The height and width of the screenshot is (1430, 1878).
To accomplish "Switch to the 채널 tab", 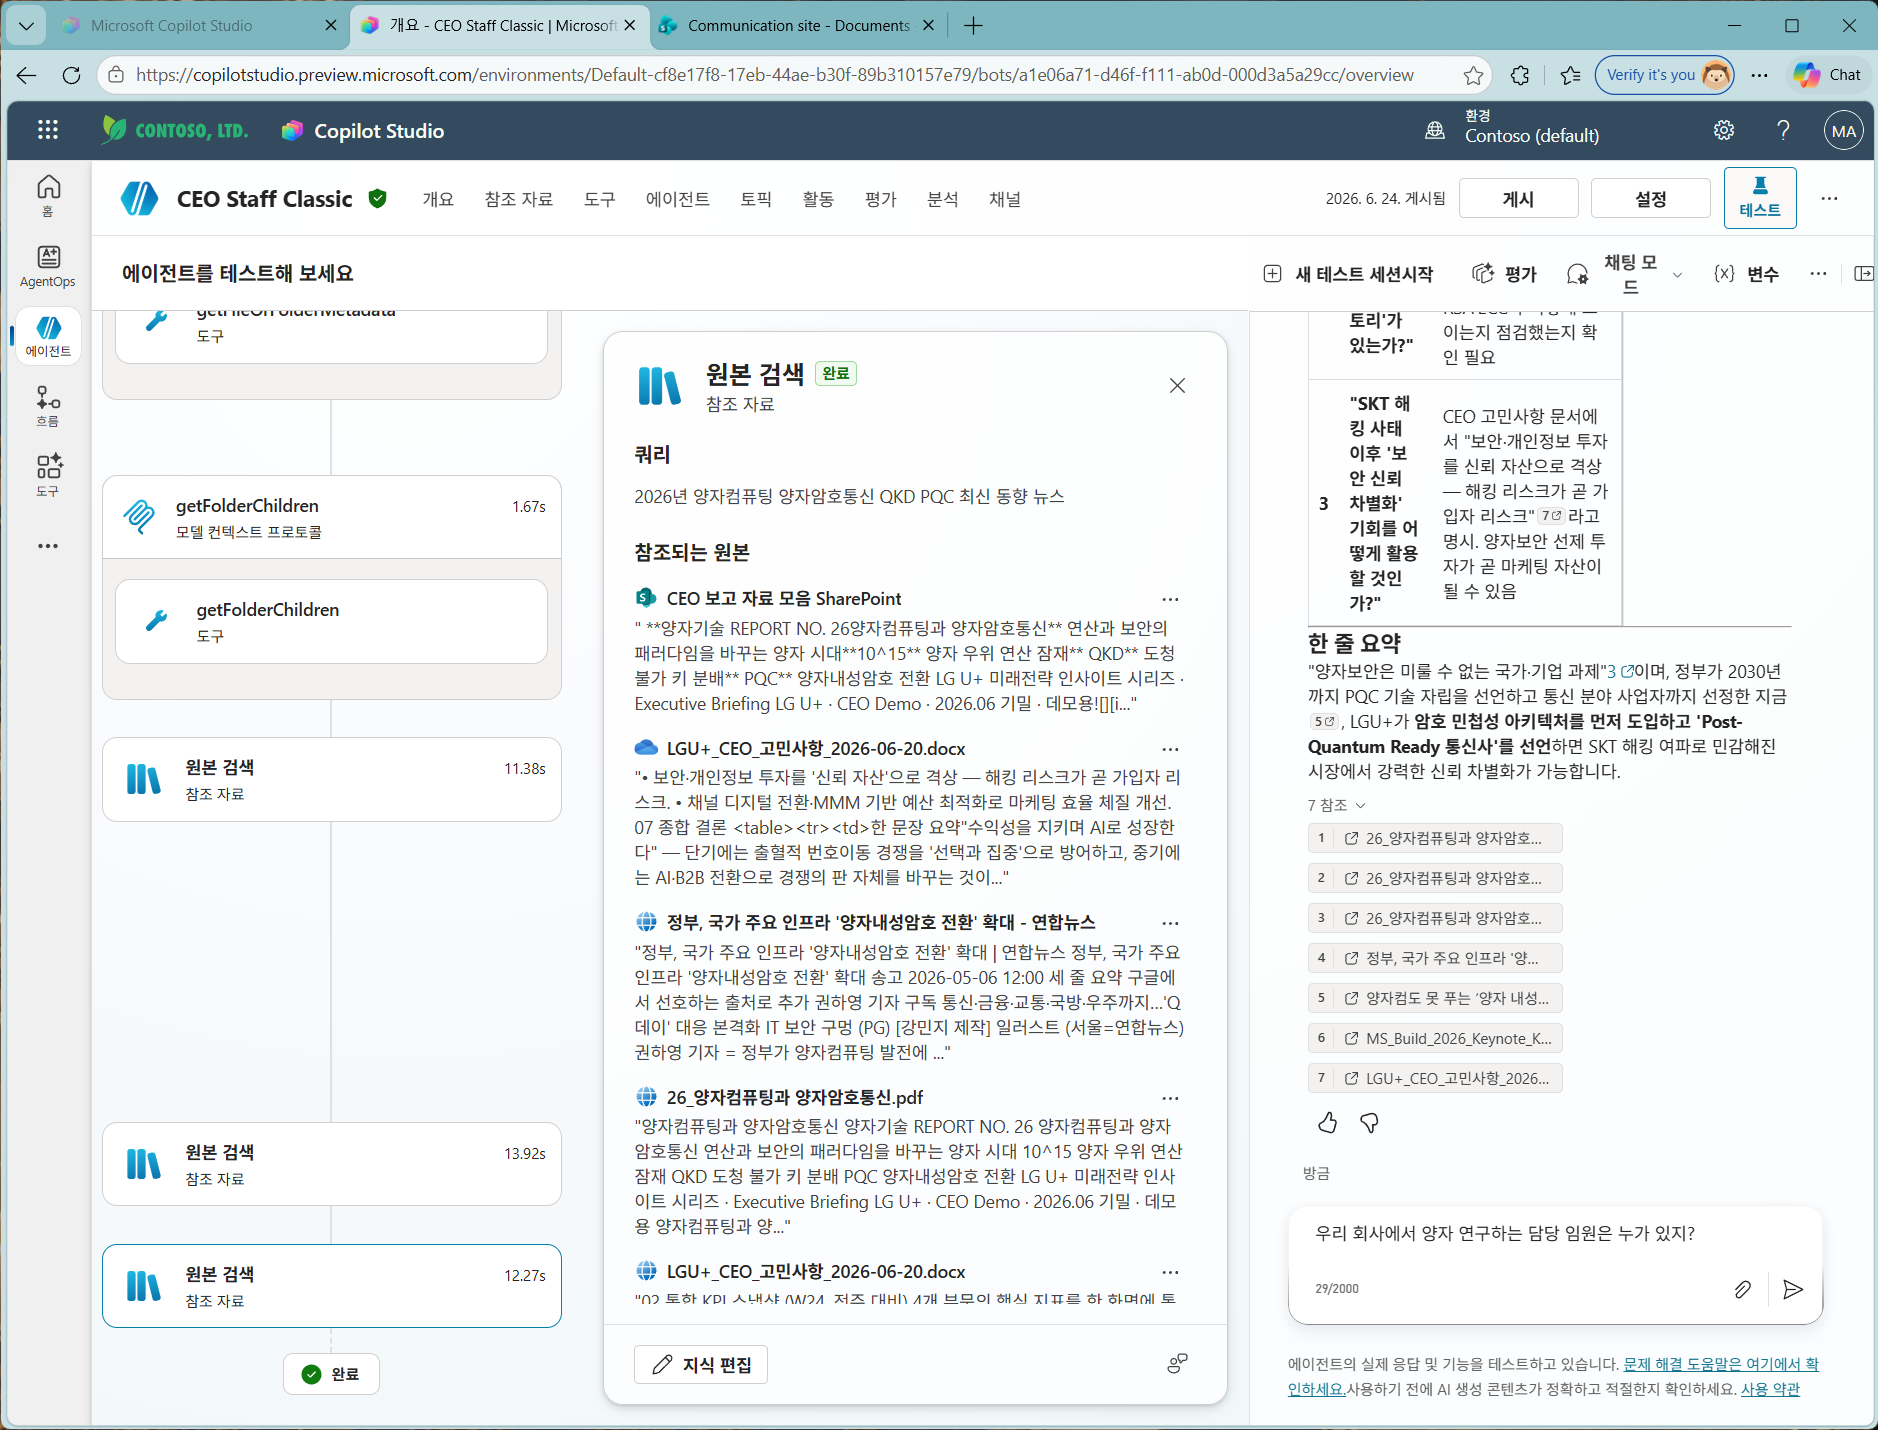I will tap(1005, 199).
